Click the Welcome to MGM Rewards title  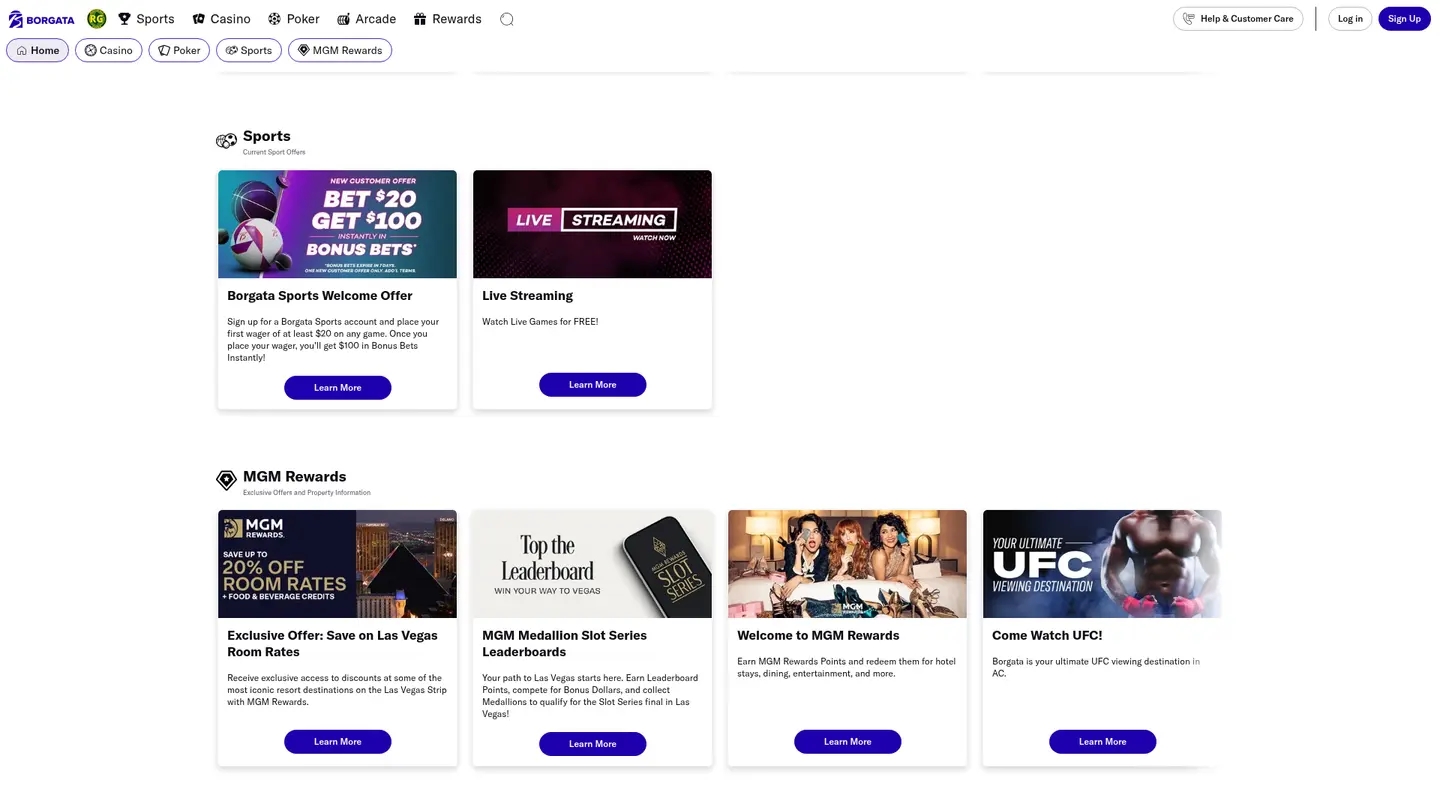818,636
